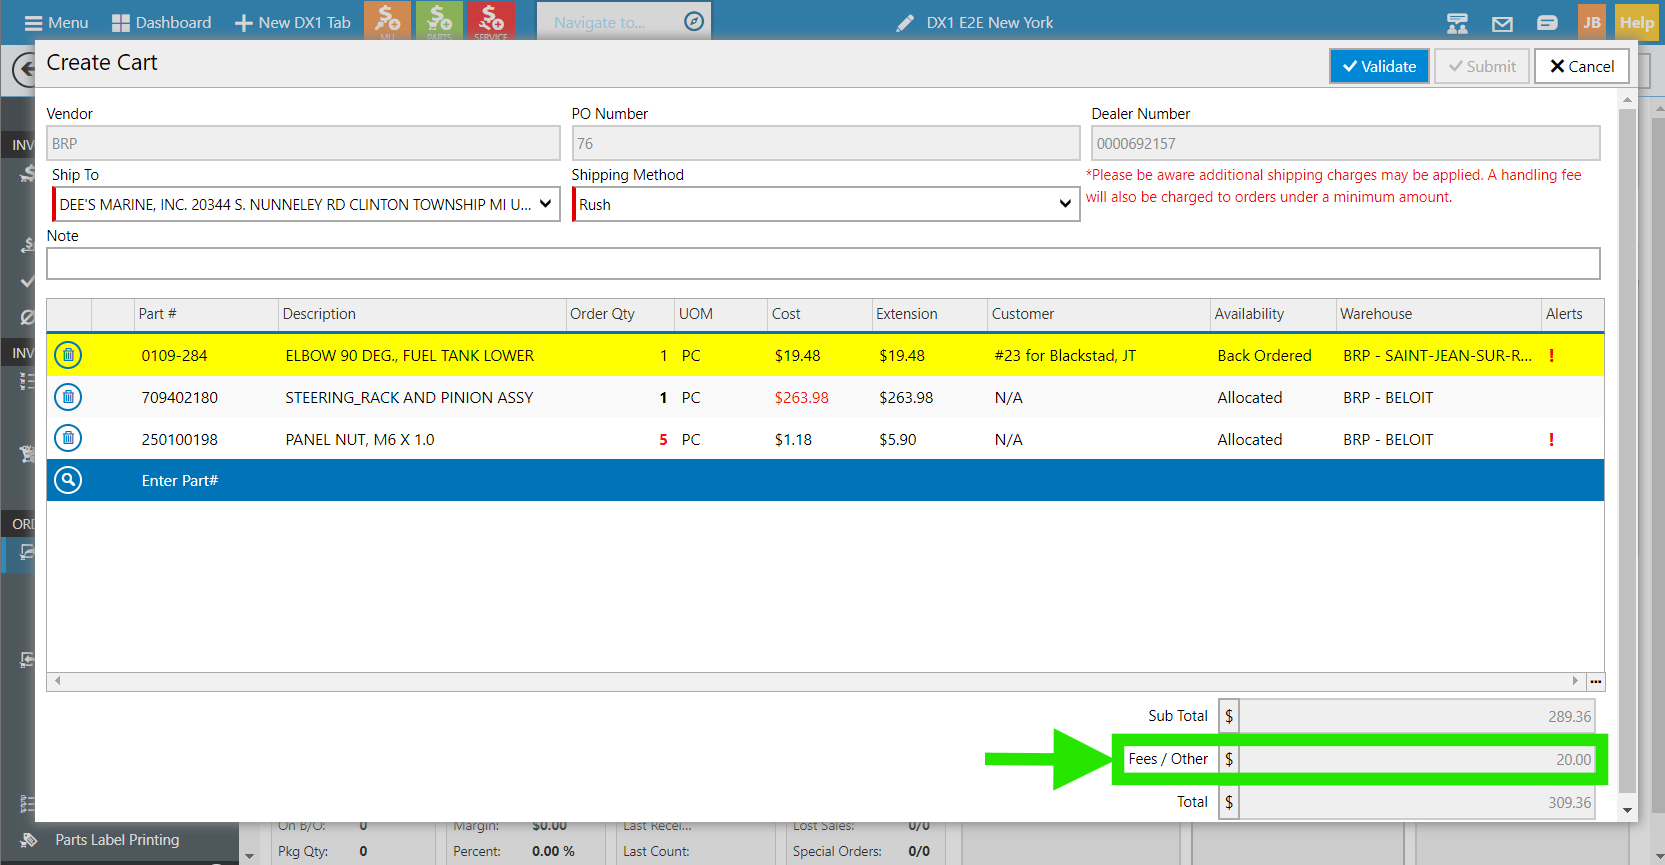Open the Menu hamburger button
This screenshot has width=1665, height=865.
[56, 22]
